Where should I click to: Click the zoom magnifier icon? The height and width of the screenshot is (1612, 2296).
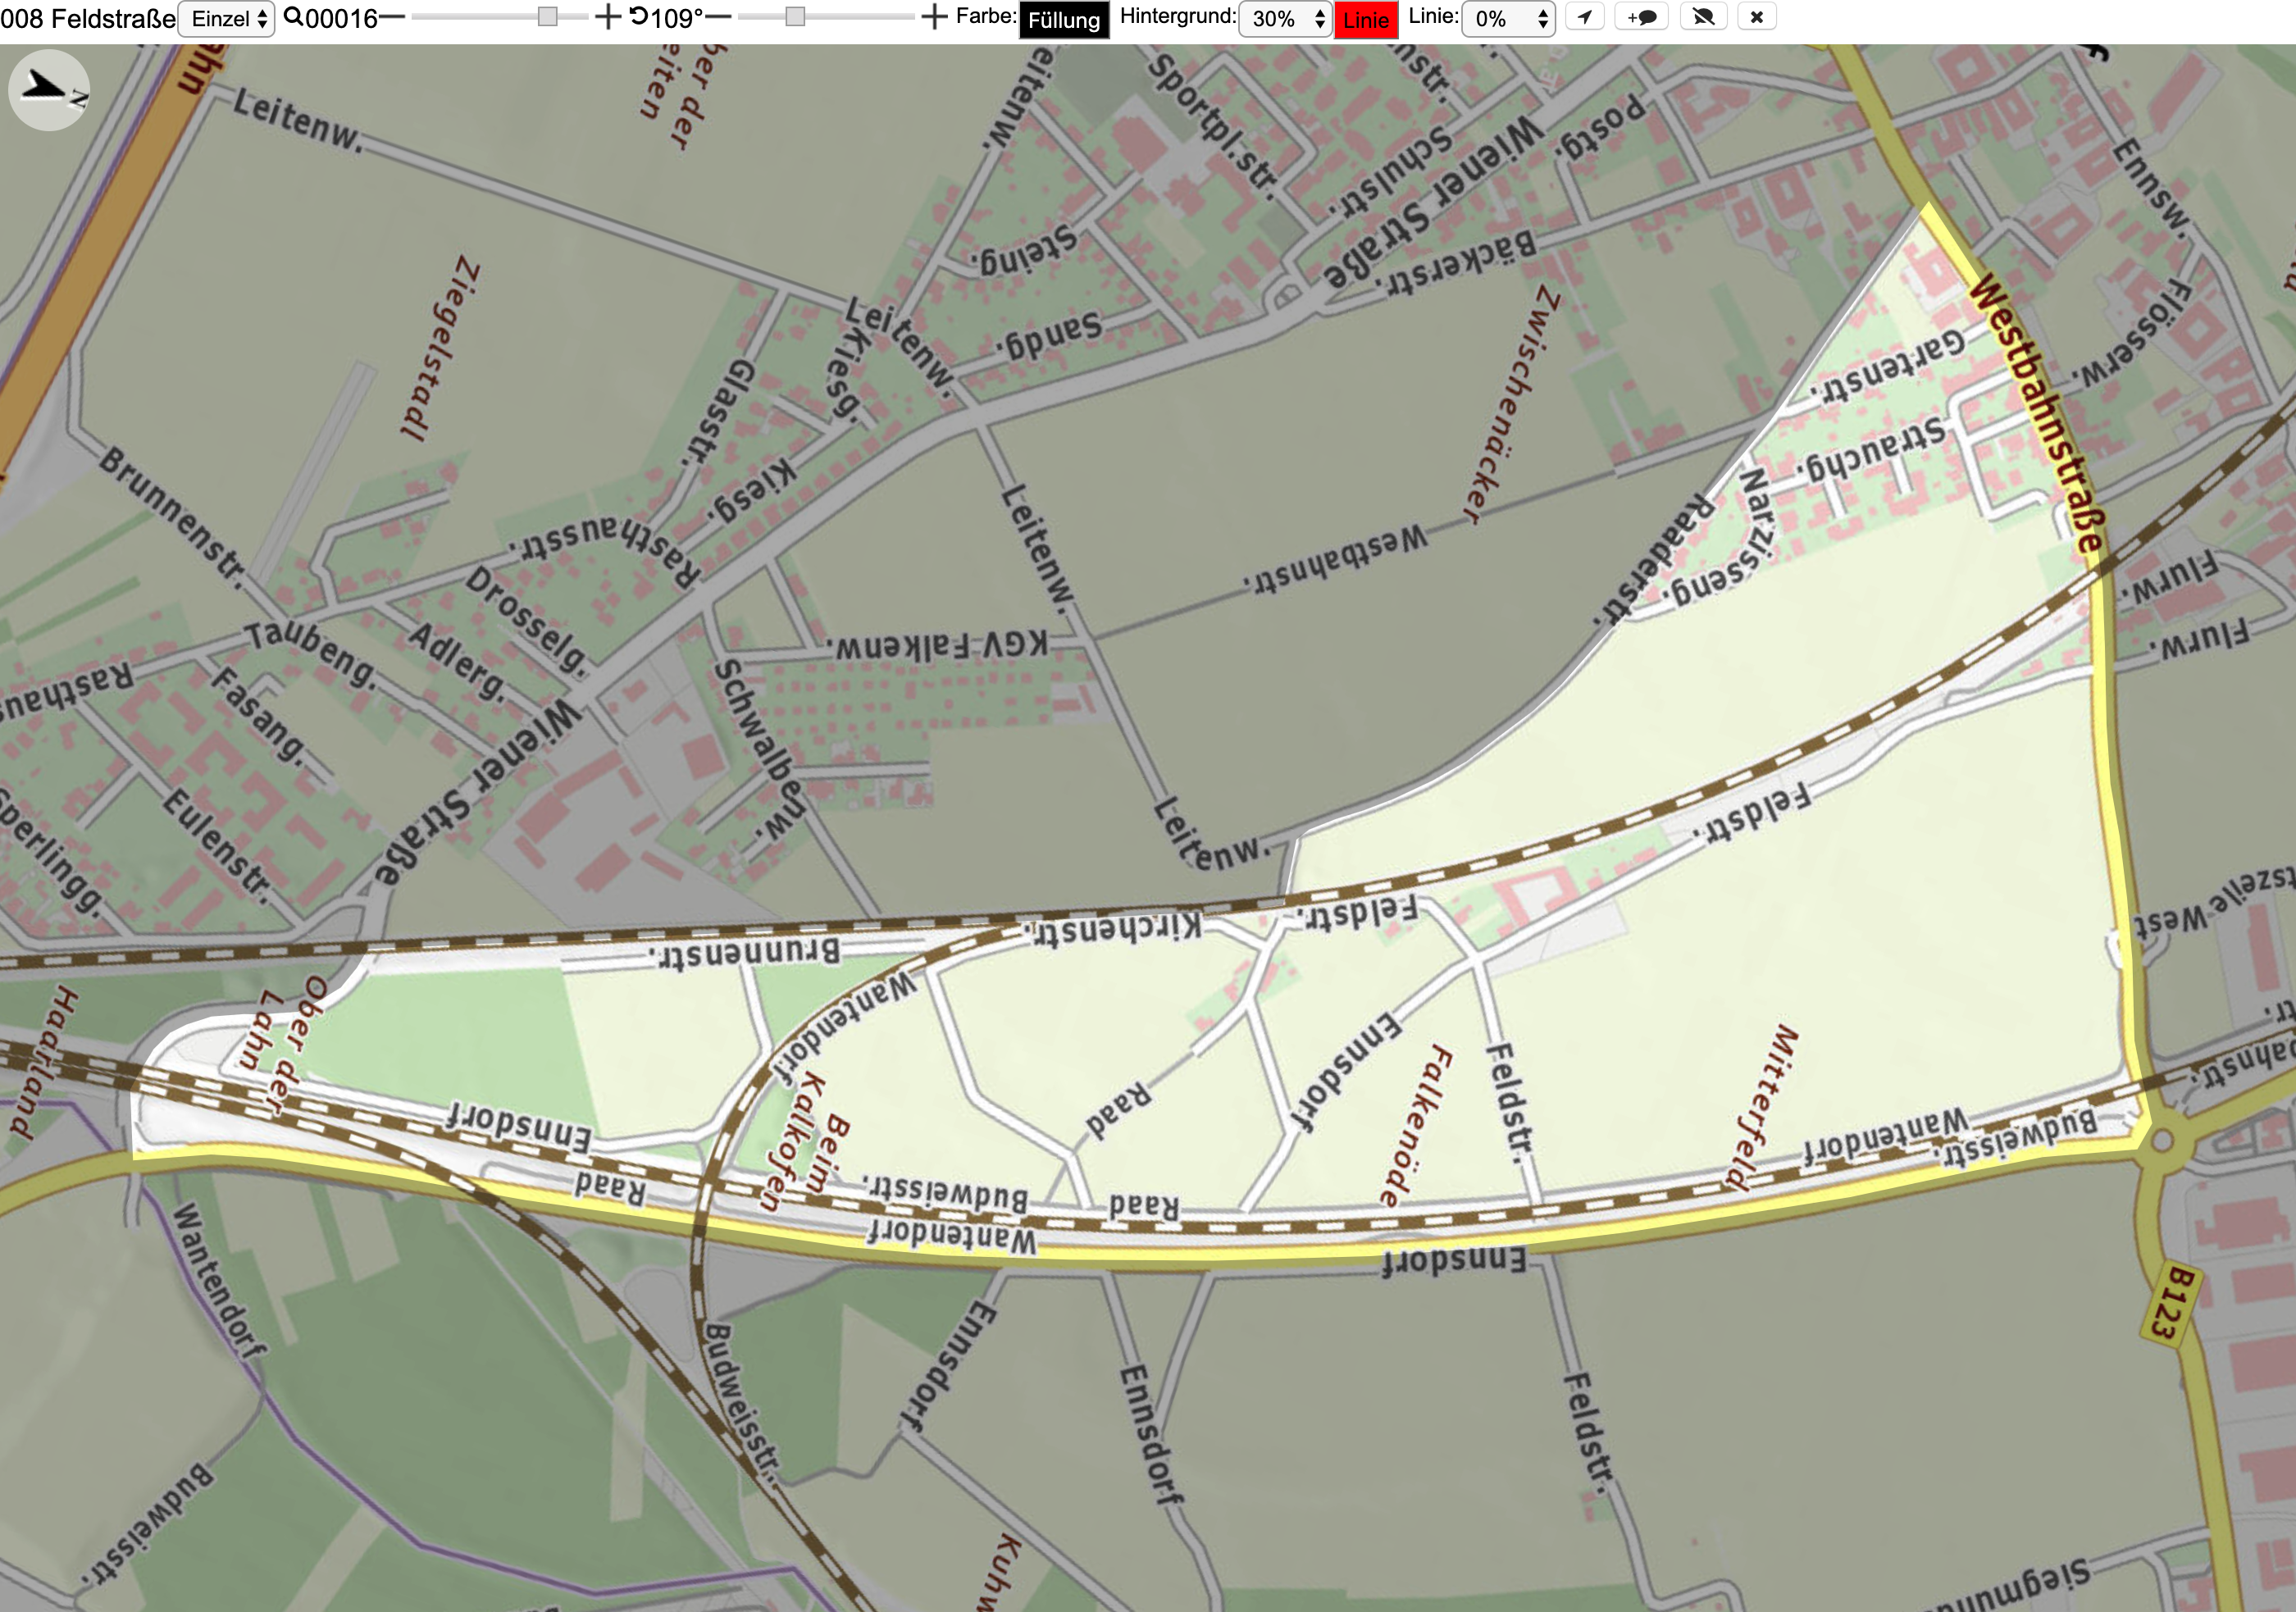coord(293,17)
